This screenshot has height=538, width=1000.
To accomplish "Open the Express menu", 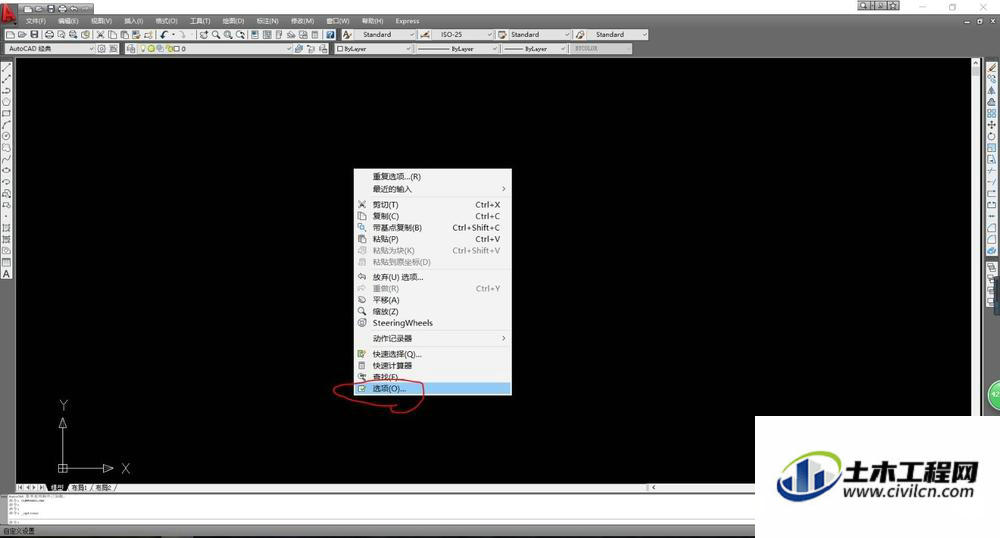I will coord(407,21).
